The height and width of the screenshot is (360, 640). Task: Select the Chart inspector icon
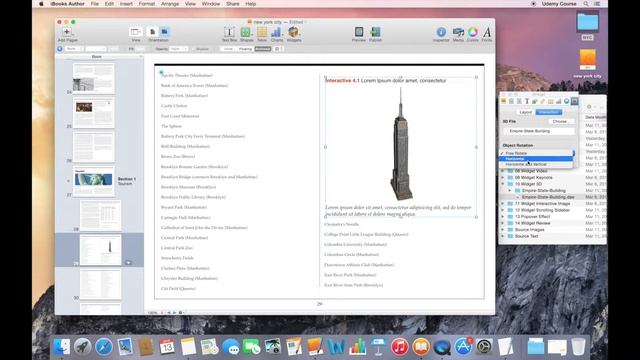(558, 101)
